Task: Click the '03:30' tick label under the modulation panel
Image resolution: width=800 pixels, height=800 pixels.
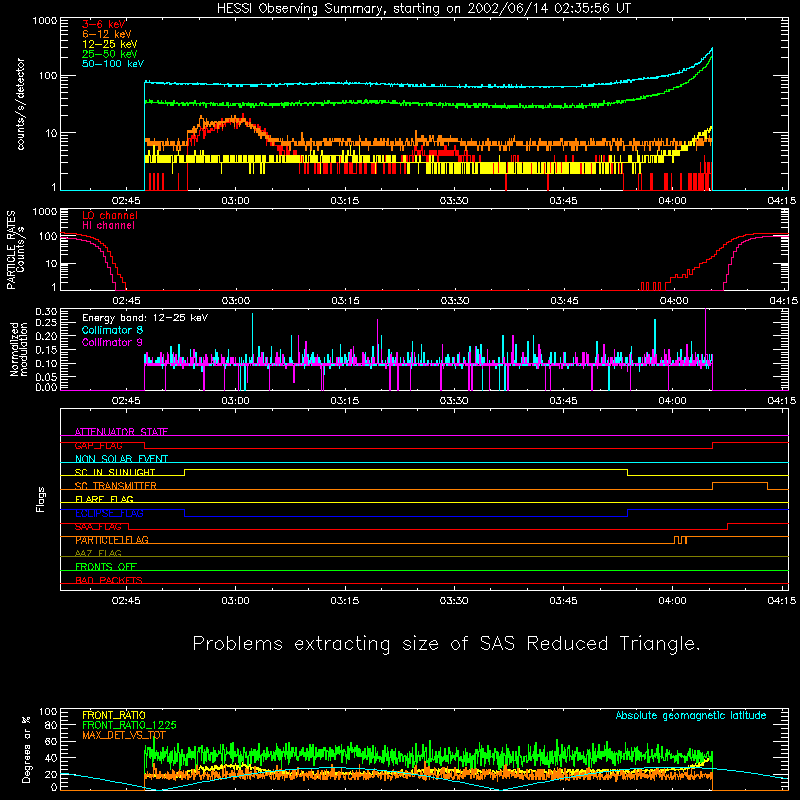Action: [454, 401]
